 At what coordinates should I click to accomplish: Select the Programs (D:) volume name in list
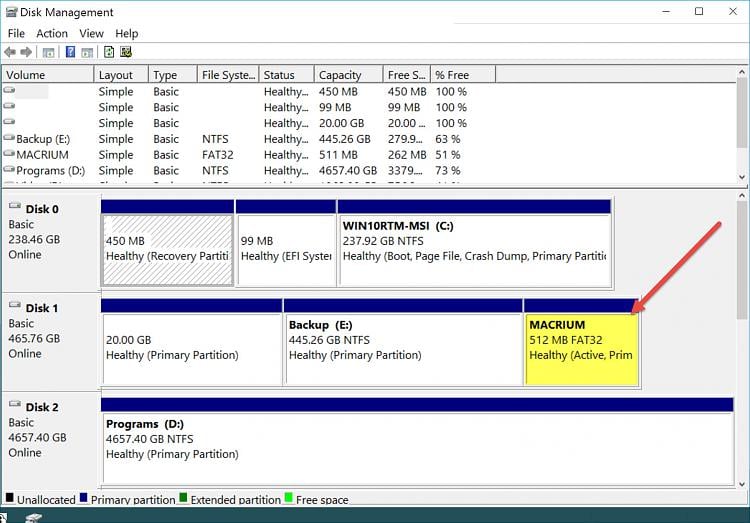point(51,171)
